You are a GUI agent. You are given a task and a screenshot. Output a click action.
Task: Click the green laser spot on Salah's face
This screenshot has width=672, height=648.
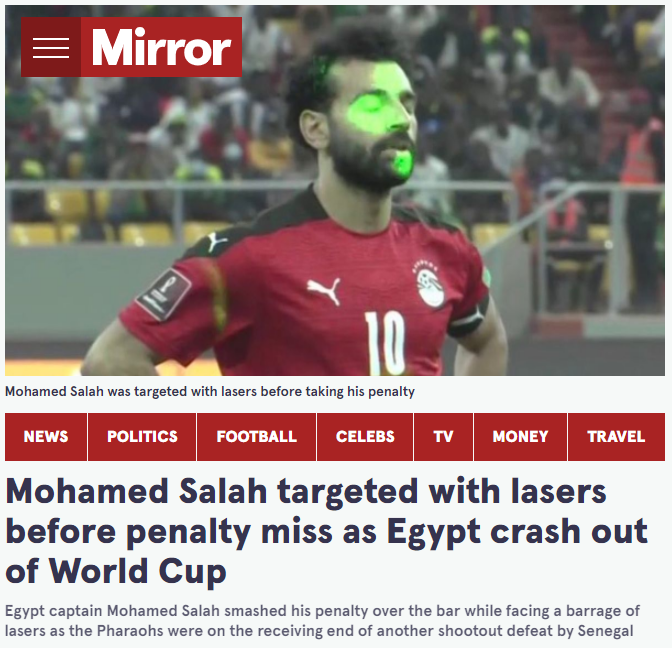click(377, 105)
